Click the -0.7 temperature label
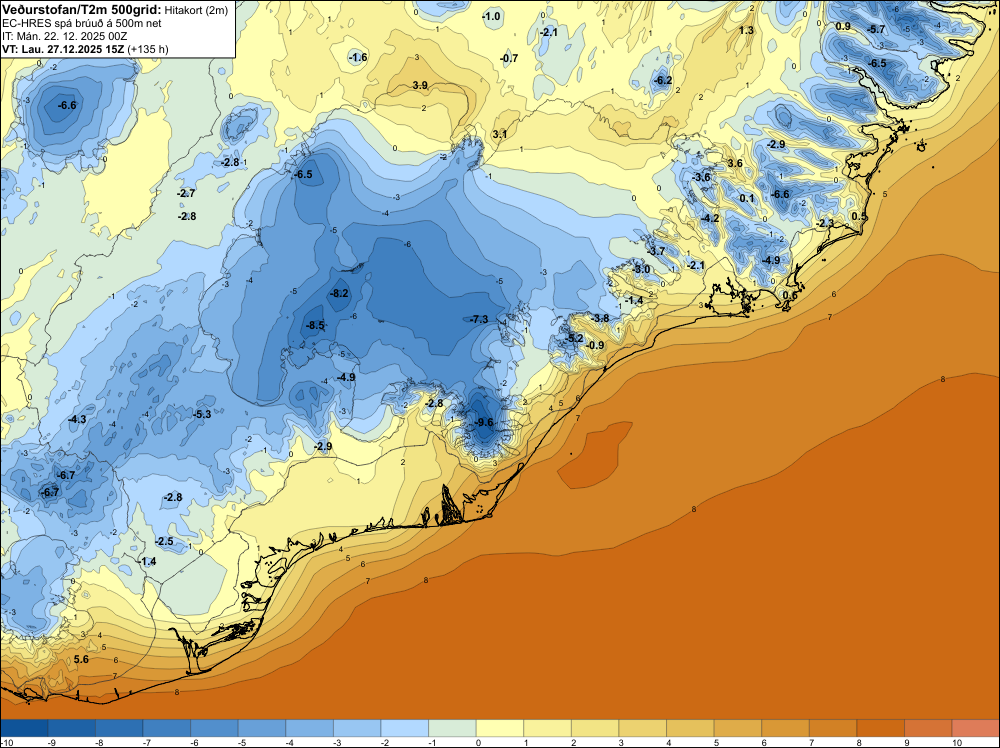This screenshot has width=1000, height=748. (x=509, y=58)
